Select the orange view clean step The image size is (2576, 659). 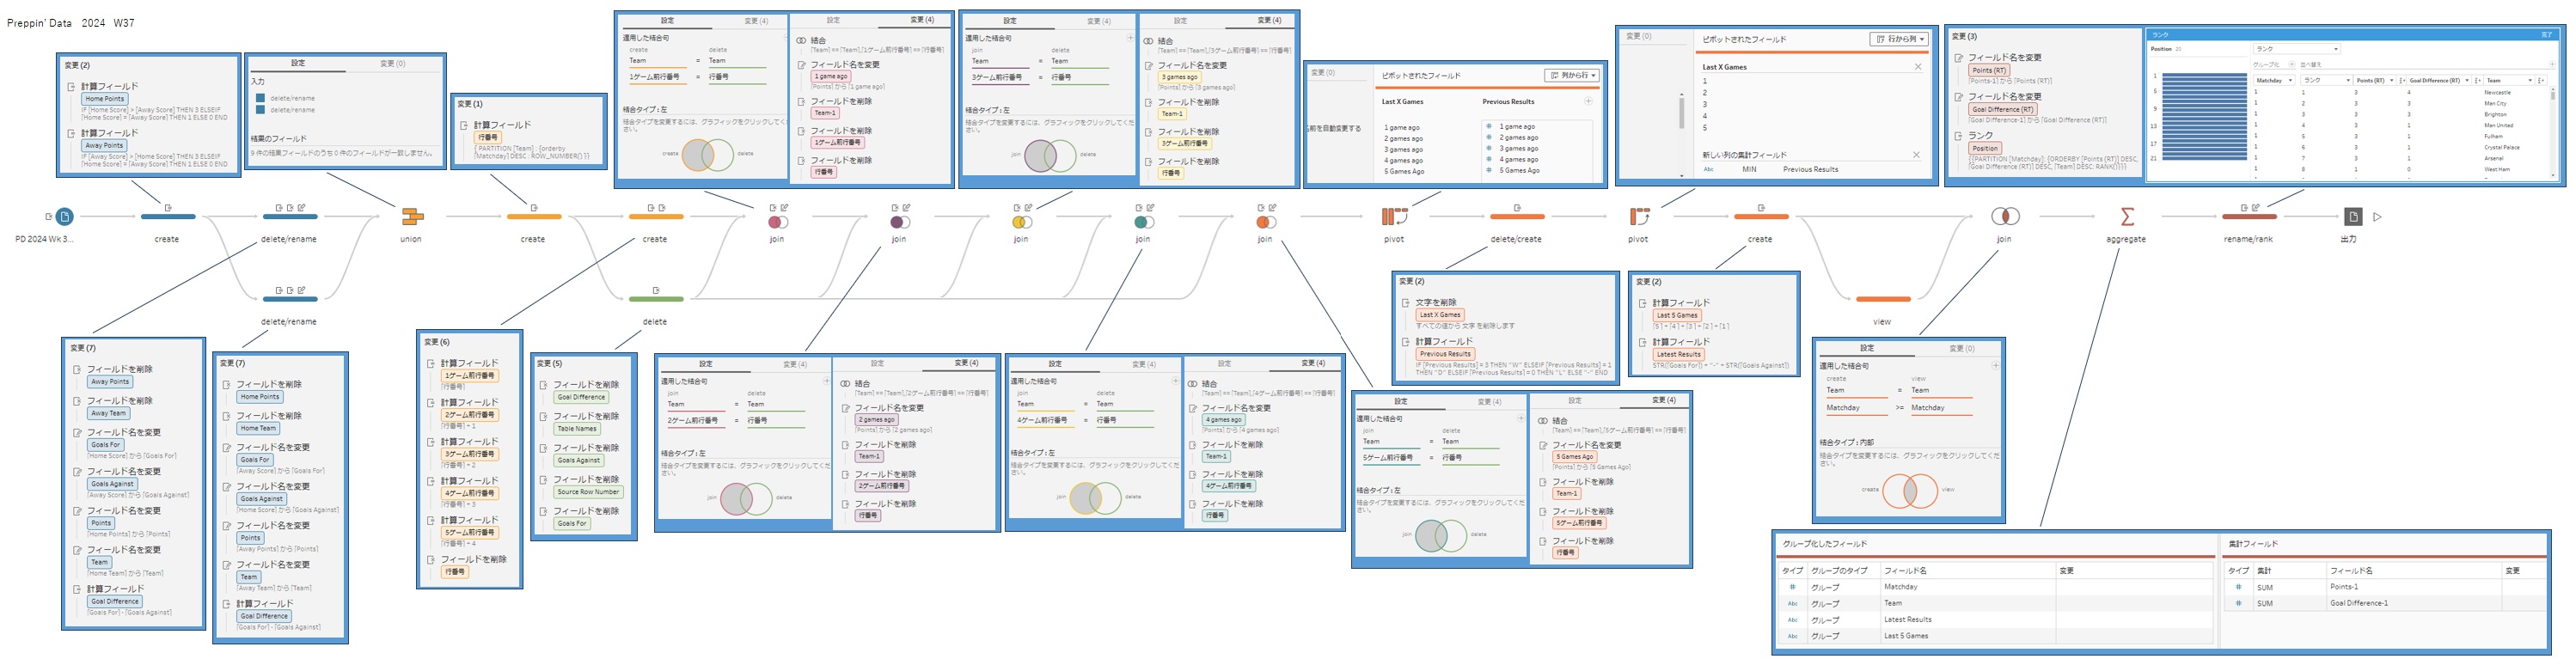1882,299
